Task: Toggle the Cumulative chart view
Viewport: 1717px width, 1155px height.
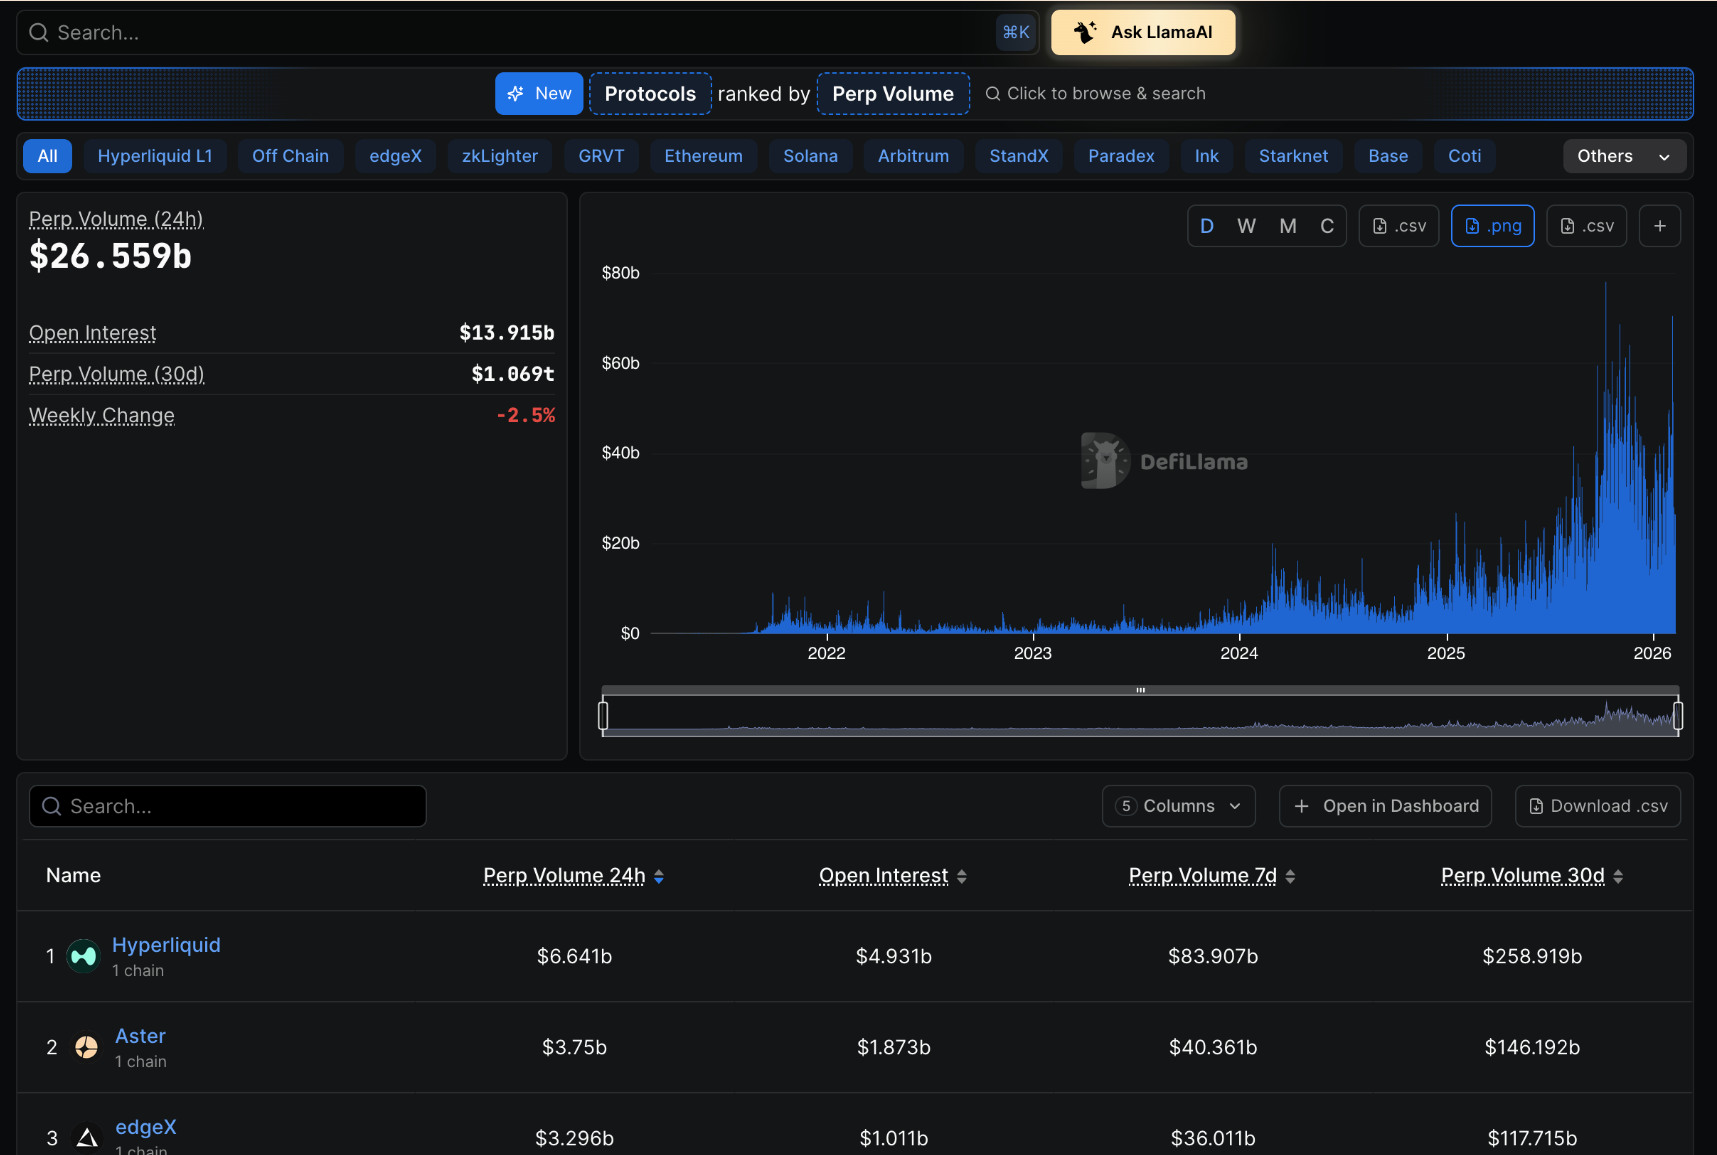Action: tap(1327, 226)
